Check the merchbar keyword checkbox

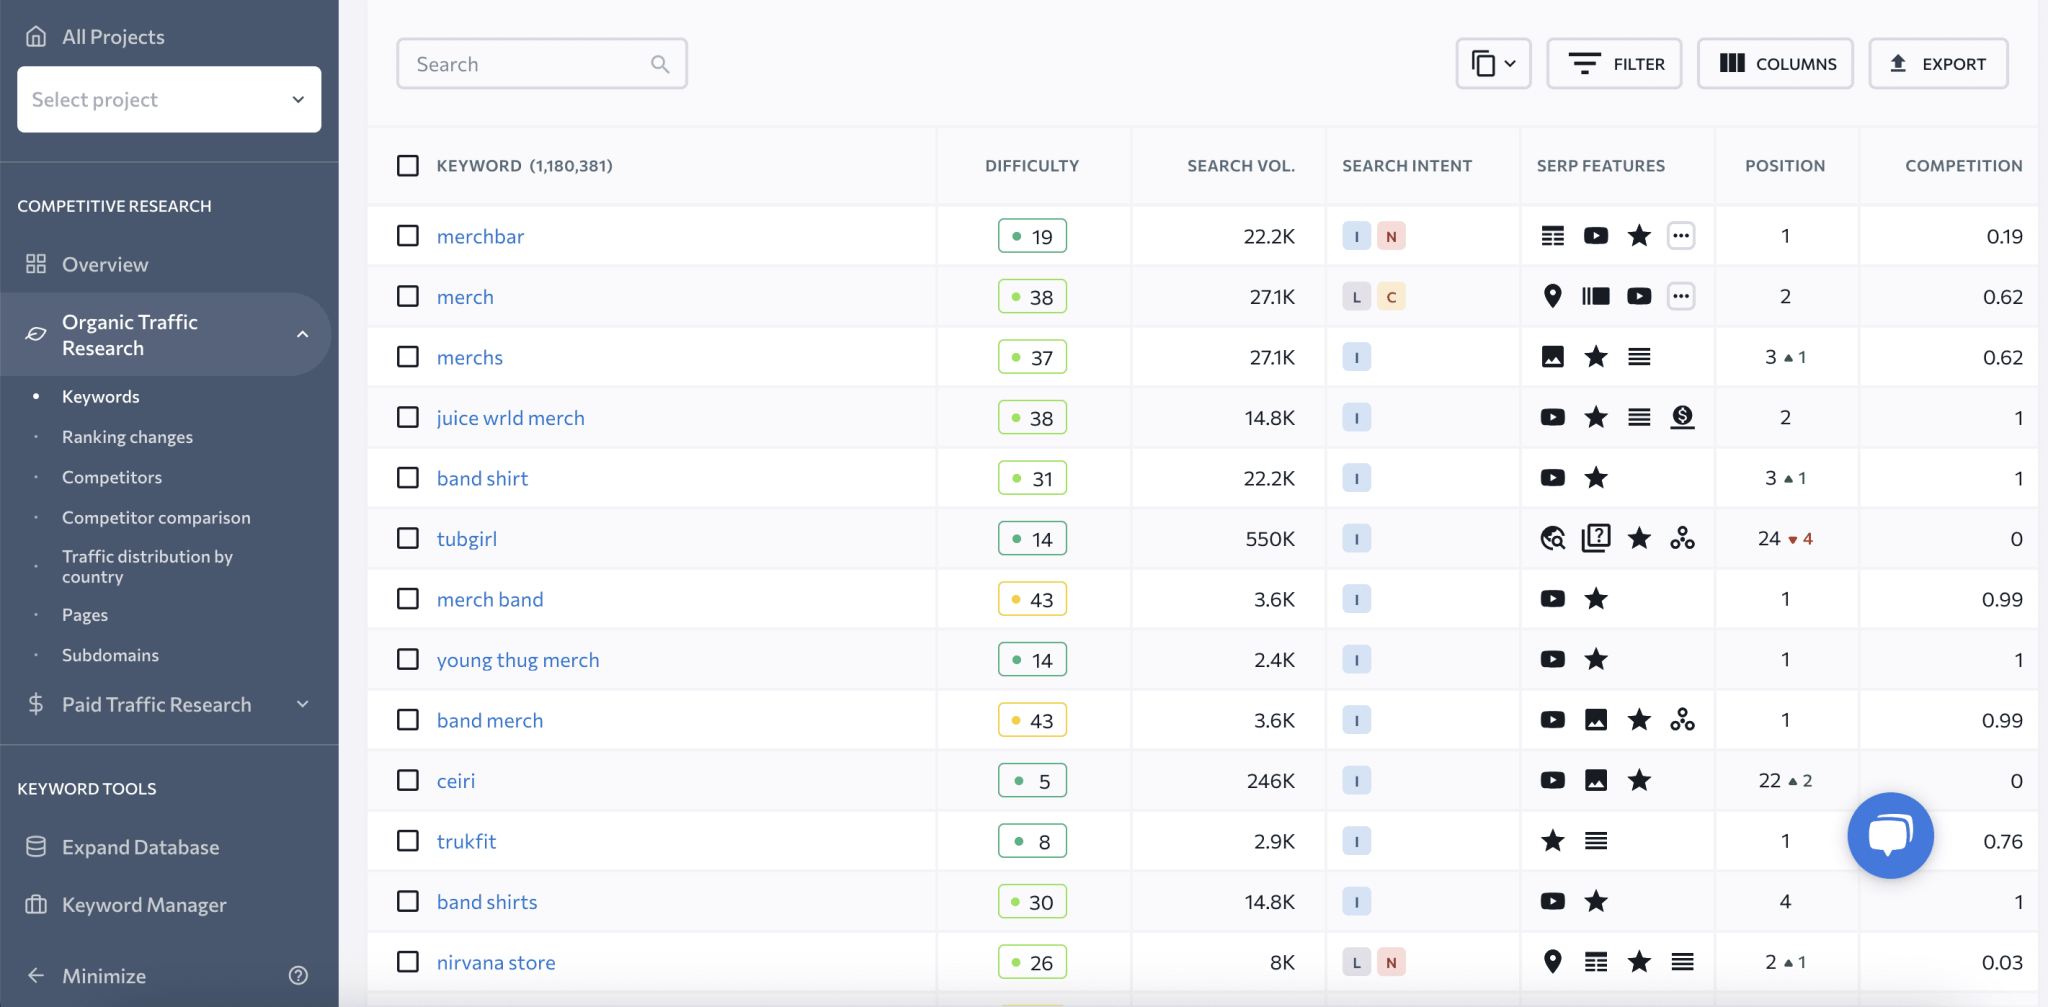coord(408,236)
